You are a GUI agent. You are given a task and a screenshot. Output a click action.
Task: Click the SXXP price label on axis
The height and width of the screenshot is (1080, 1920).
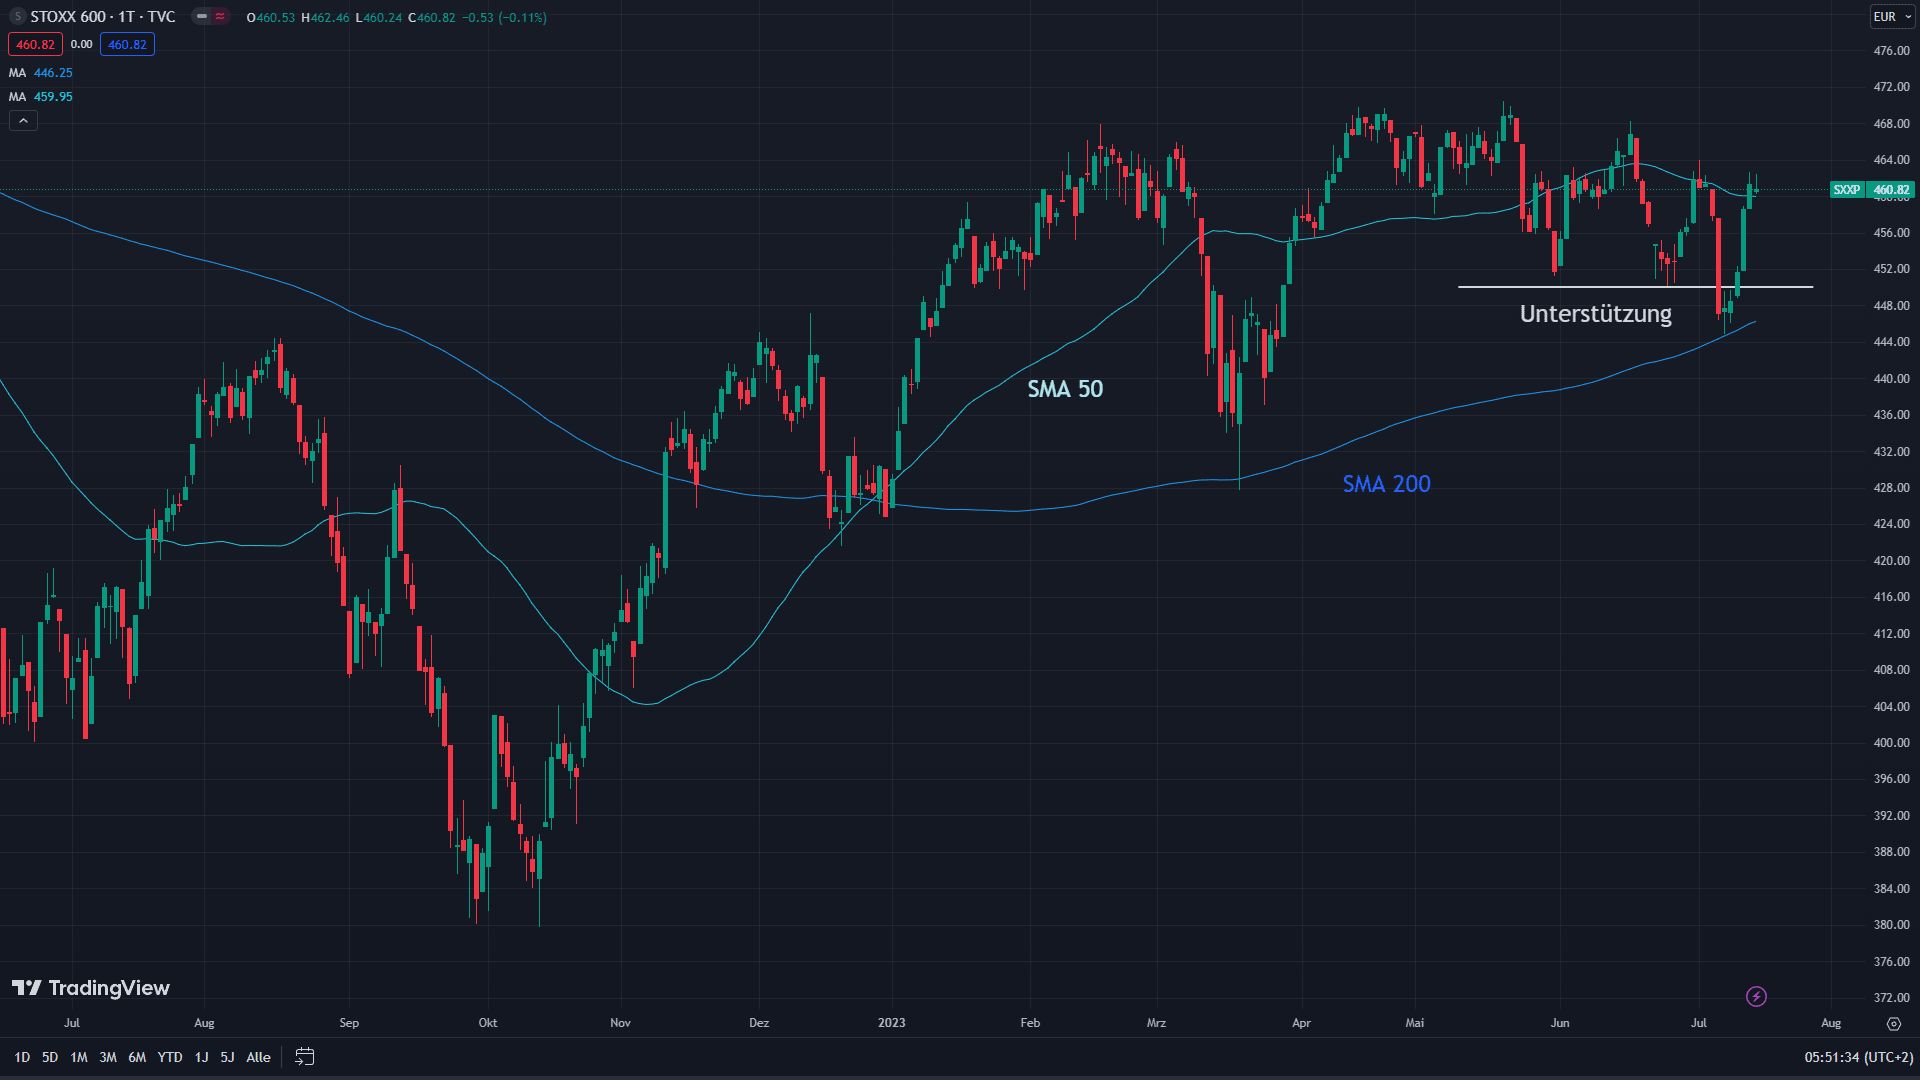[1847, 190]
